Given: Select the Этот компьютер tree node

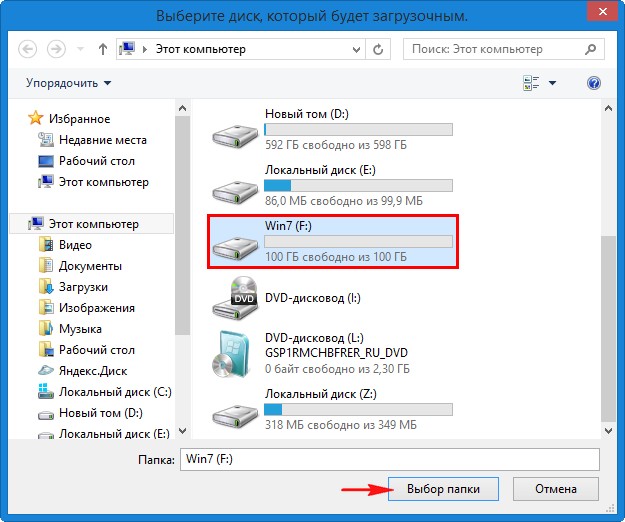Looking at the screenshot, I should click(x=92, y=224).
